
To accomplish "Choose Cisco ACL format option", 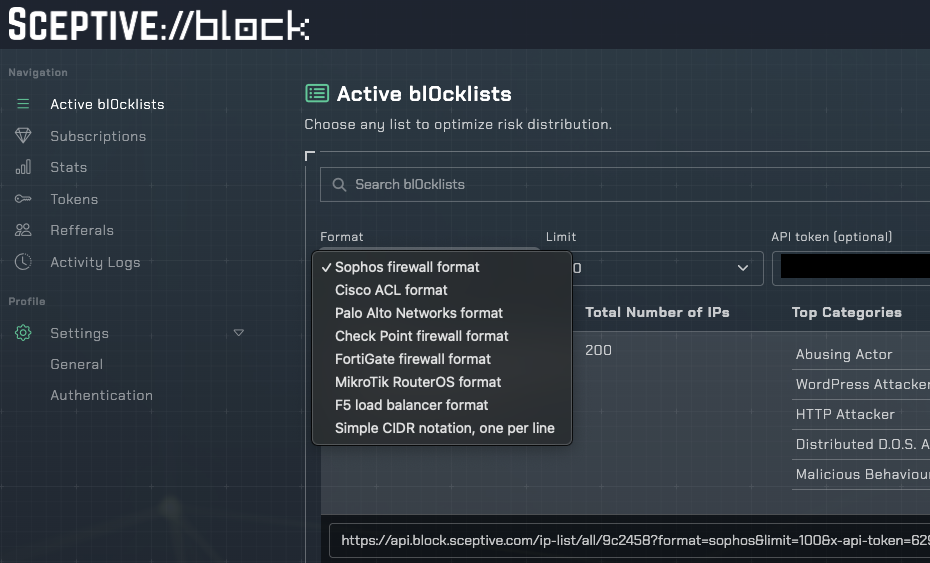I will click(391, 290).
